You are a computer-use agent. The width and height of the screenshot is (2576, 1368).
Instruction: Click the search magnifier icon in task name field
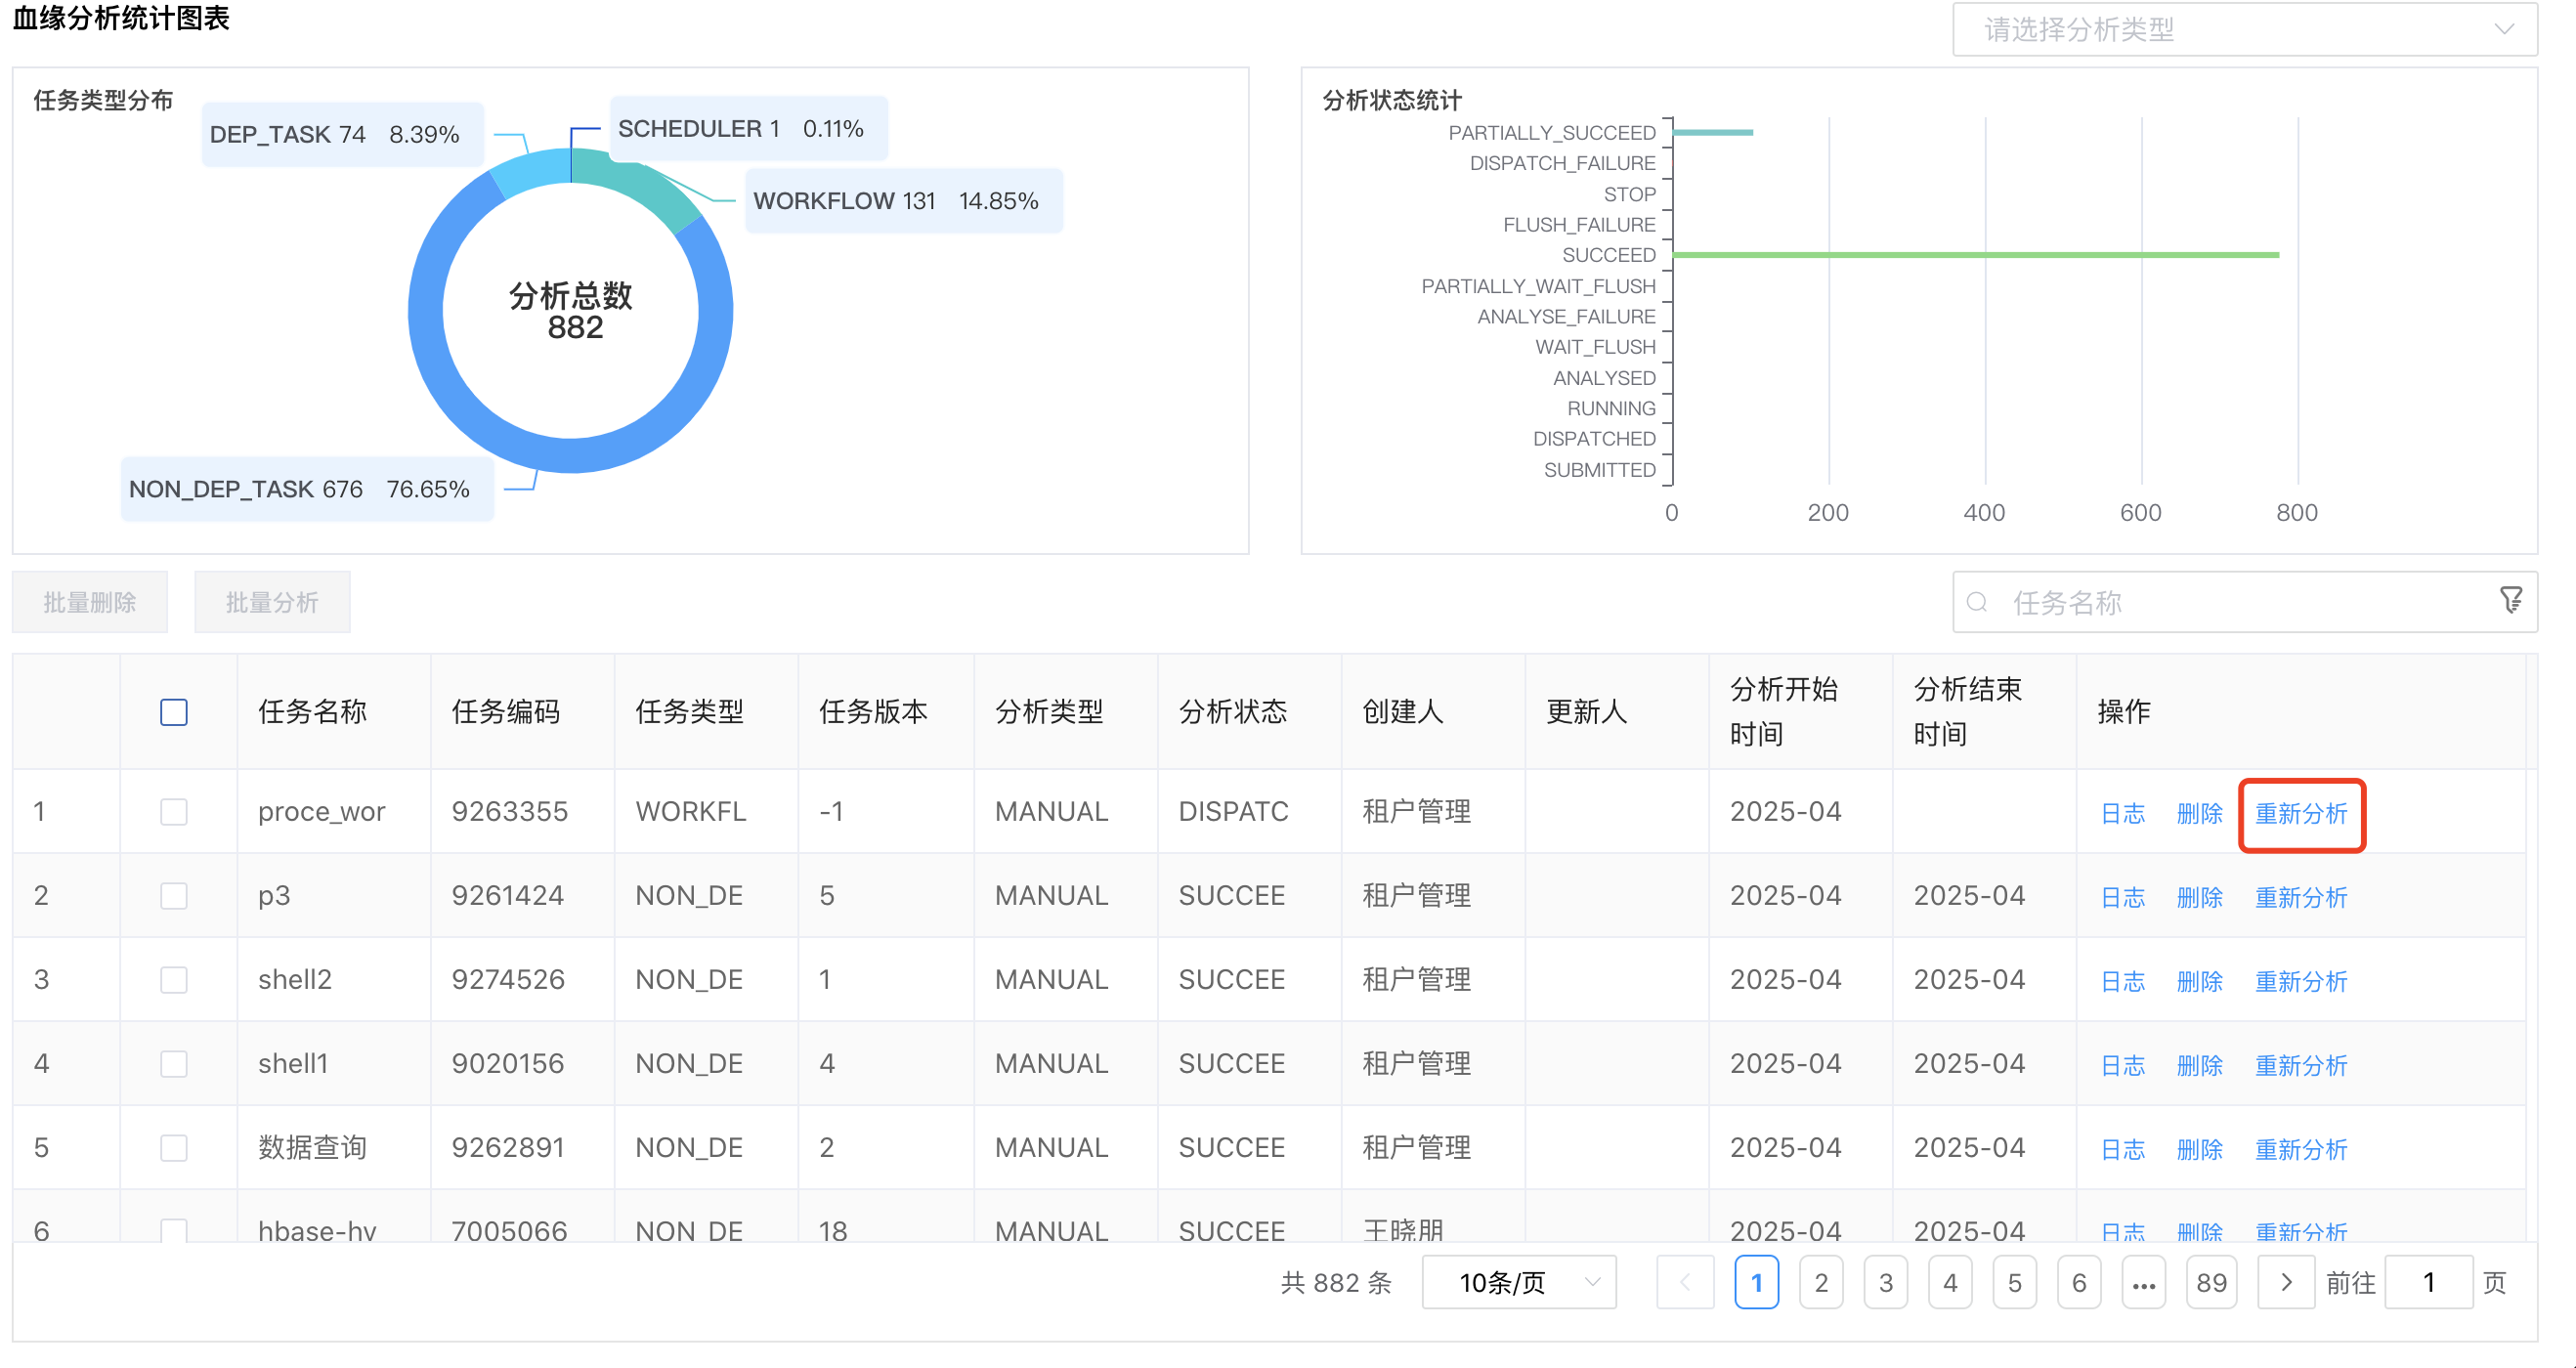coord(1978,602)
